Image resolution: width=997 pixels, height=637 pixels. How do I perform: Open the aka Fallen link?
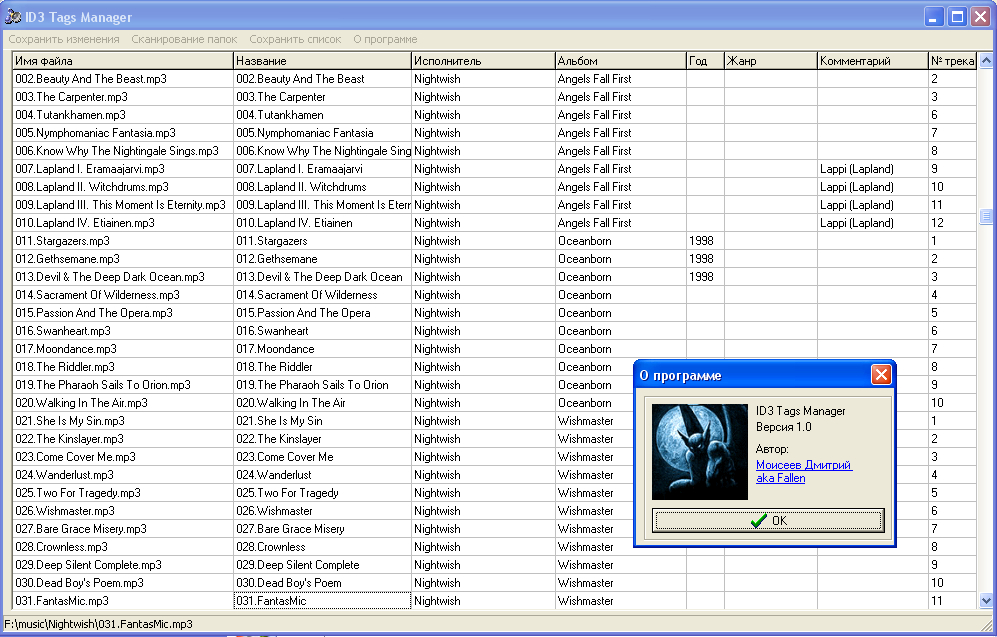pyautogui.click(x=780, y=478)
